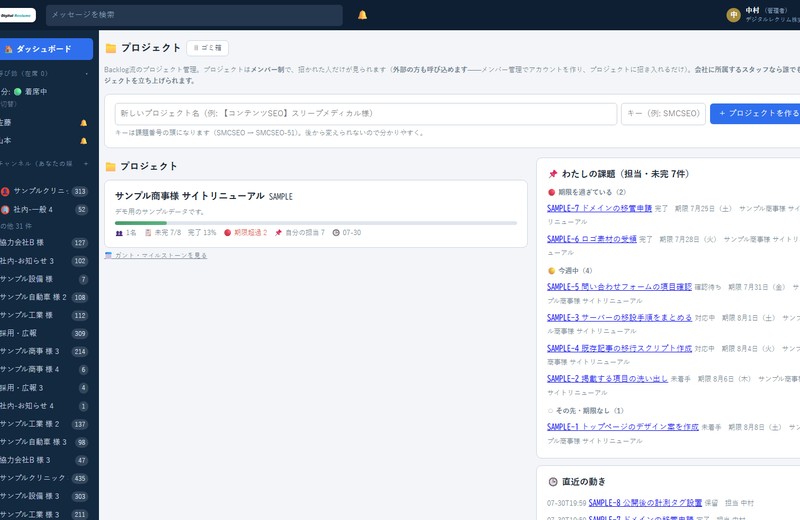Click the プロジェクトを作る button
Image resolution: width=800 pixels, height=520 pixels.
(x=756, y=113)
